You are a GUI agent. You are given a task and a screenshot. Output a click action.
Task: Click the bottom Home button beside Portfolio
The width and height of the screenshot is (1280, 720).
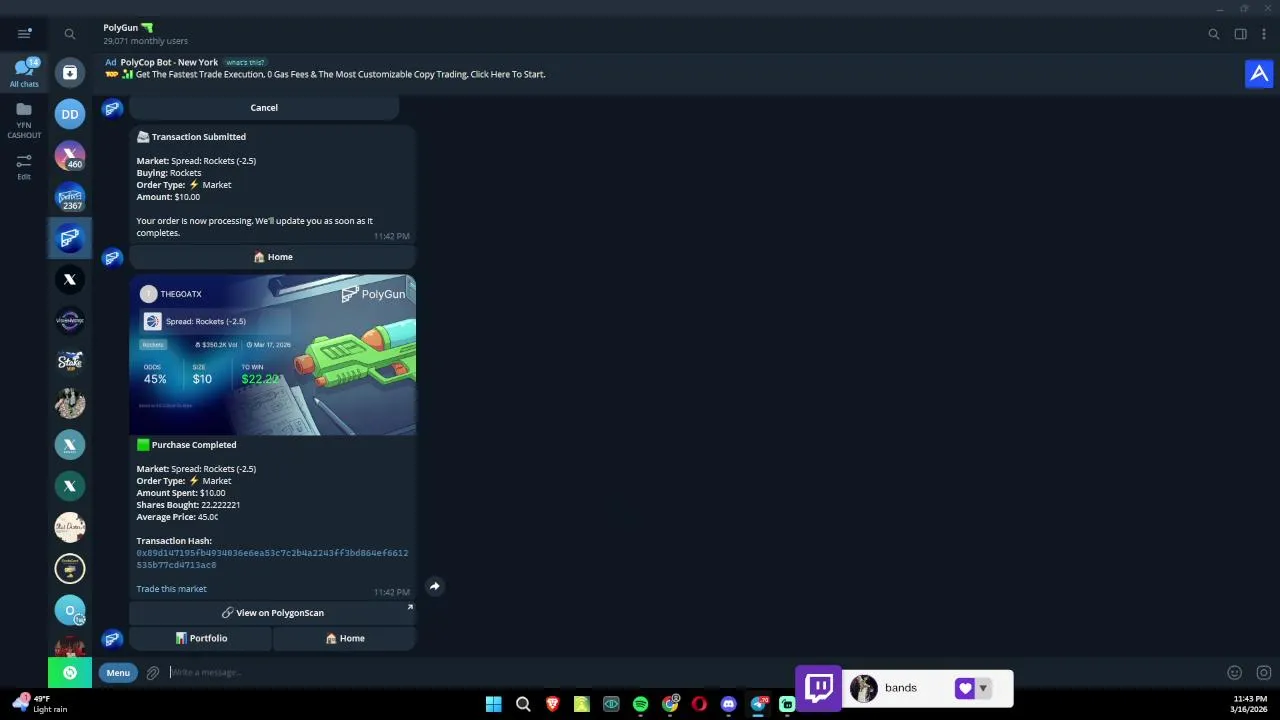click(345, 638)
